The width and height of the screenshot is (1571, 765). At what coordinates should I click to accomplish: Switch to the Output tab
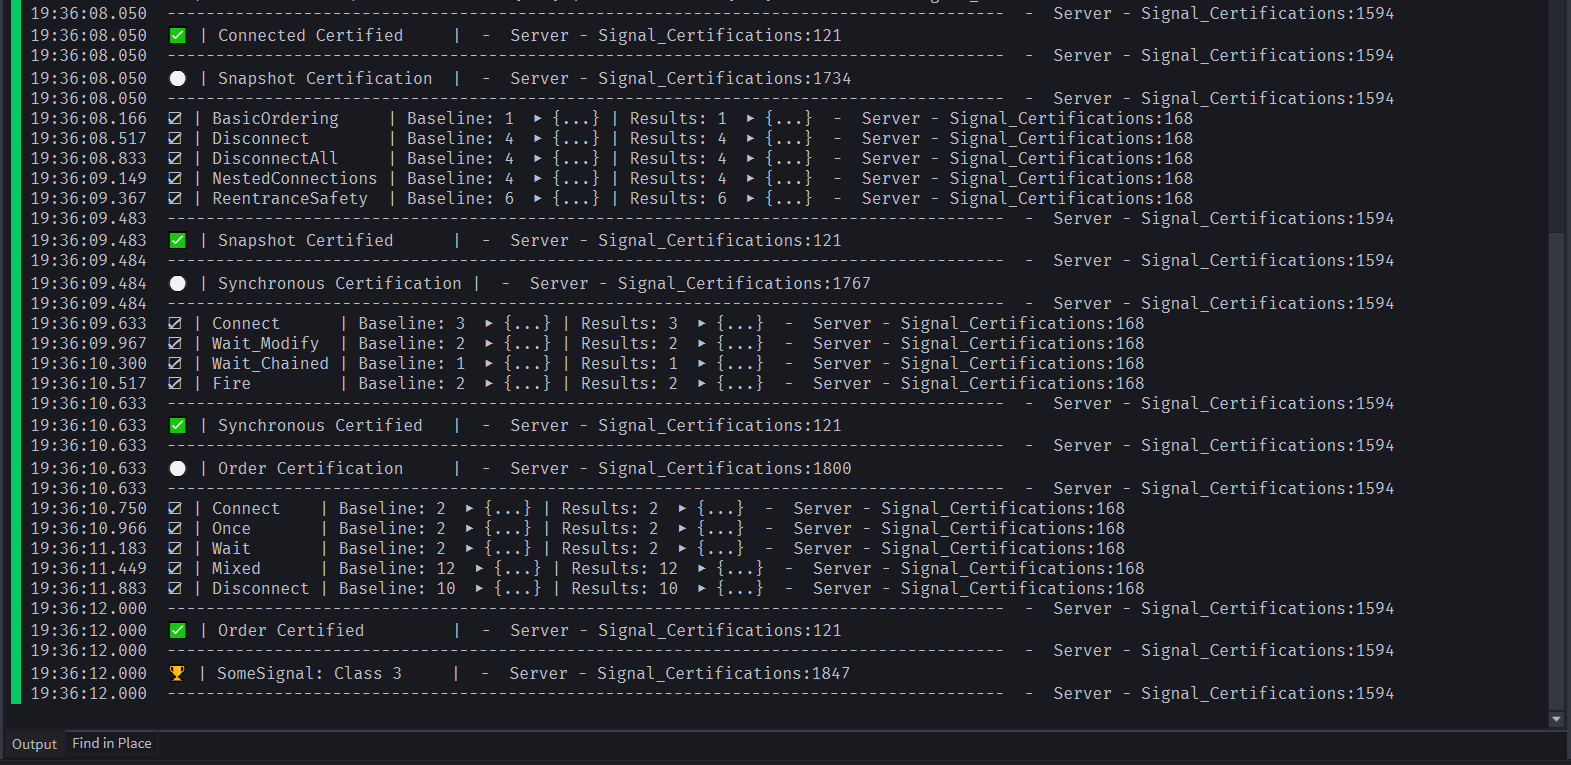tap(35, 744)
